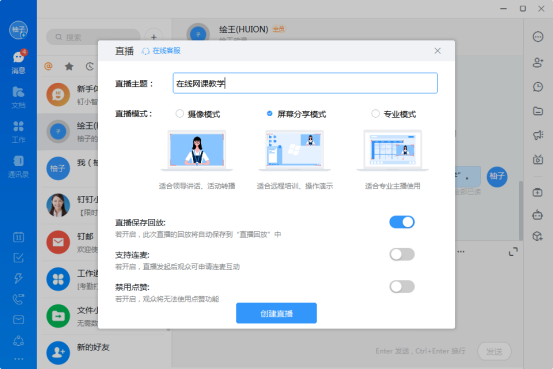The height and width of the screenshot is (369, 553).
Task: Click the clock recent filter icon
Action: point(90,66)
